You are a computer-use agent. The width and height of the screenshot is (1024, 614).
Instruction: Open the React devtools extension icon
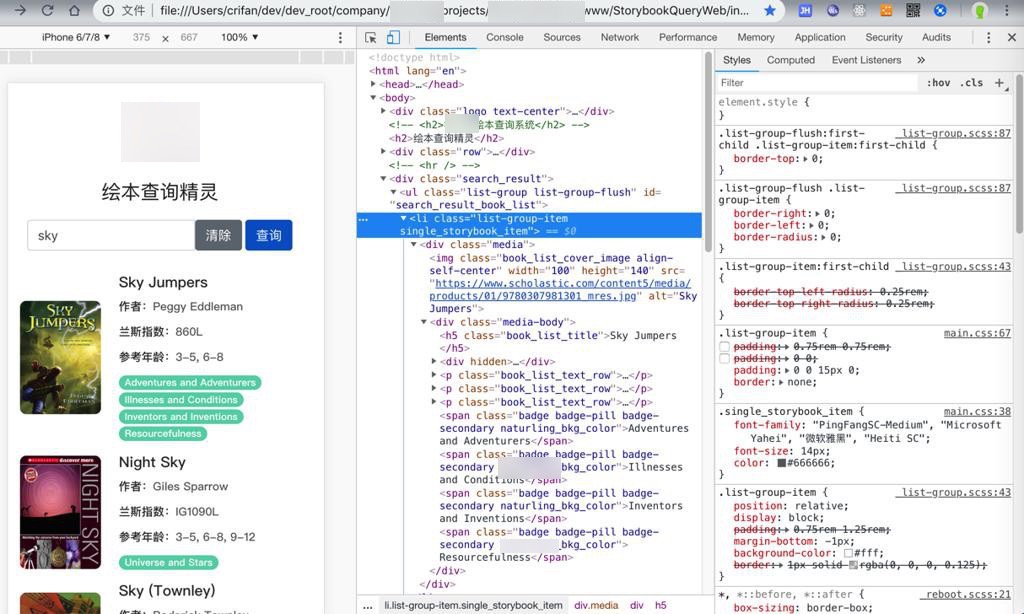pyautogui.click(x=859, y=10)
